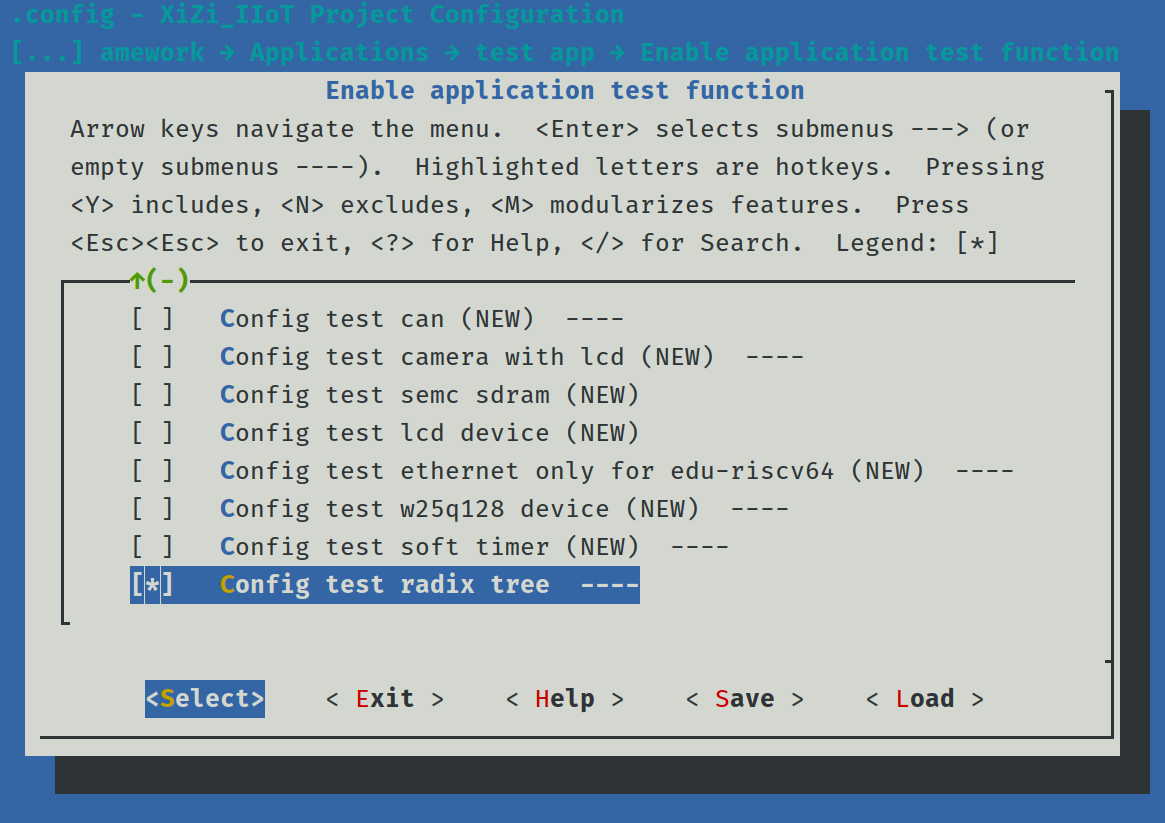Save the configuration with Save button
Image resolution: width=1165 pixels, height=823 pixels.
tap(745, 699)
